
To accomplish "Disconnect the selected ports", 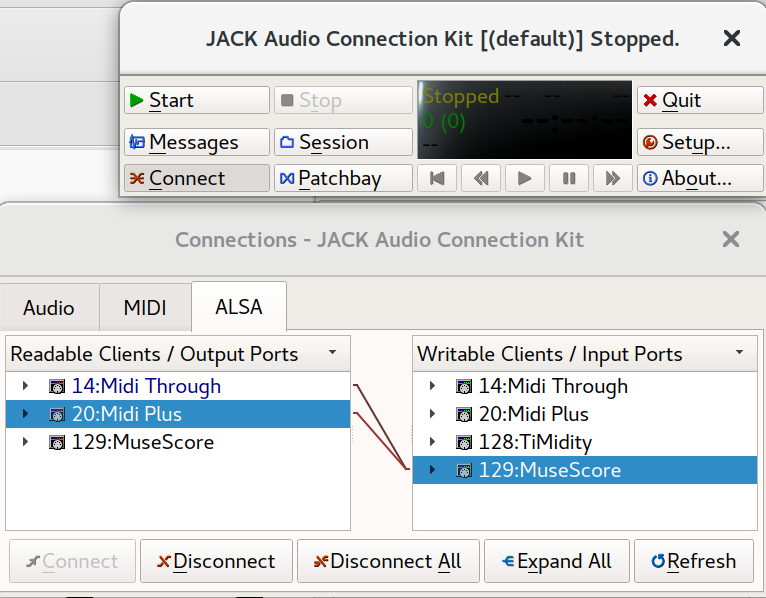I will coord(216,561).
